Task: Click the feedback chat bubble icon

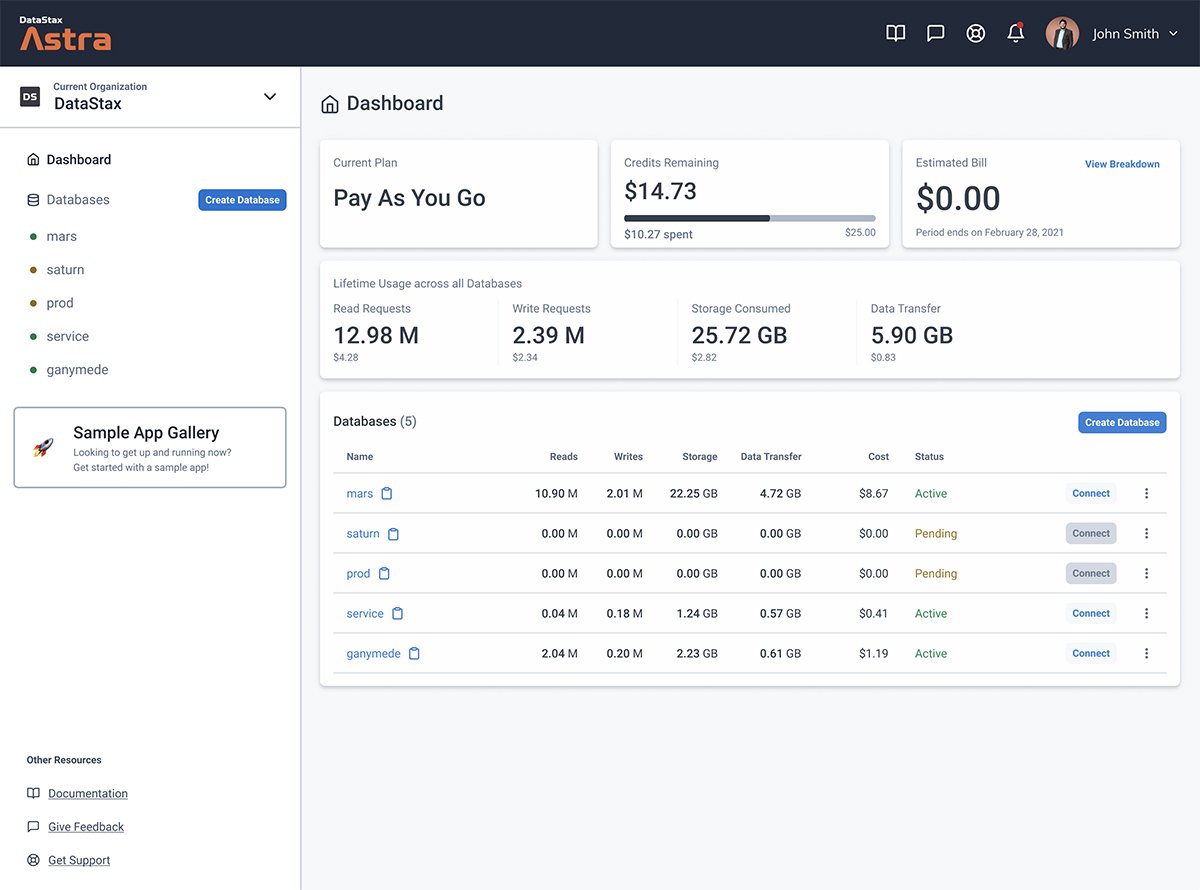Action: click(x=935, y=32)
